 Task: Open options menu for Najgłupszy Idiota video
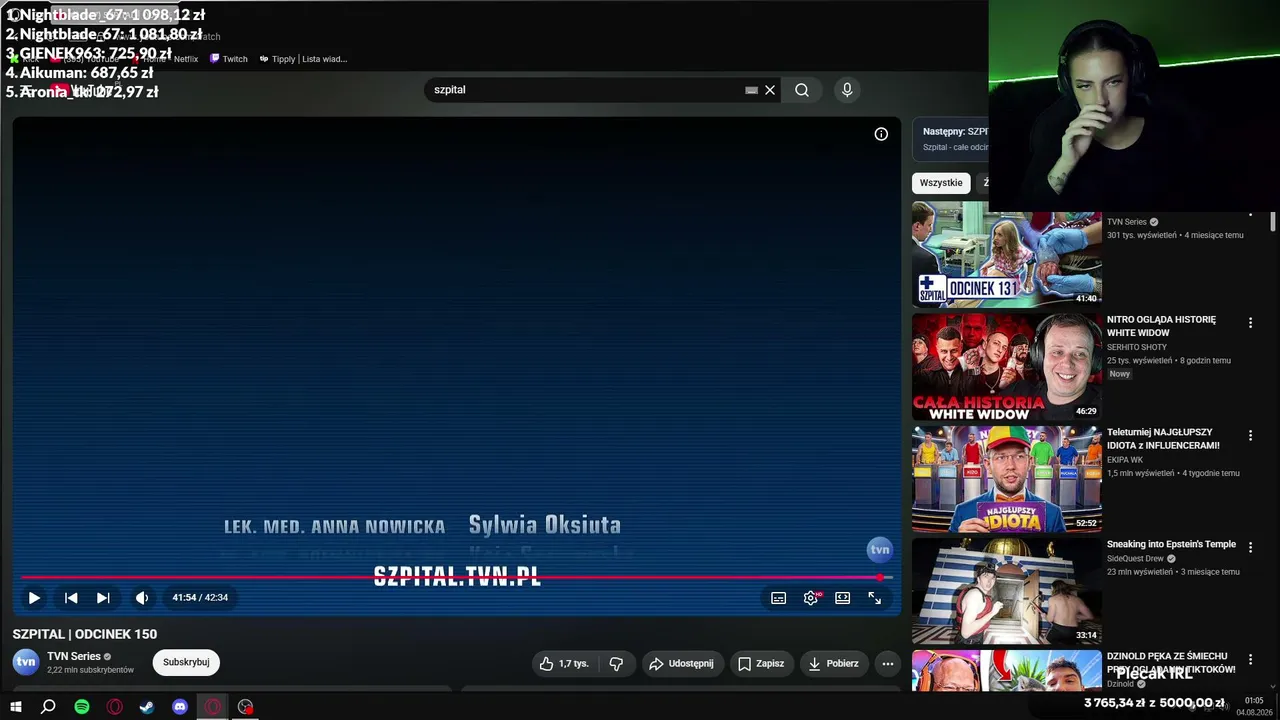pos(1250,435)
